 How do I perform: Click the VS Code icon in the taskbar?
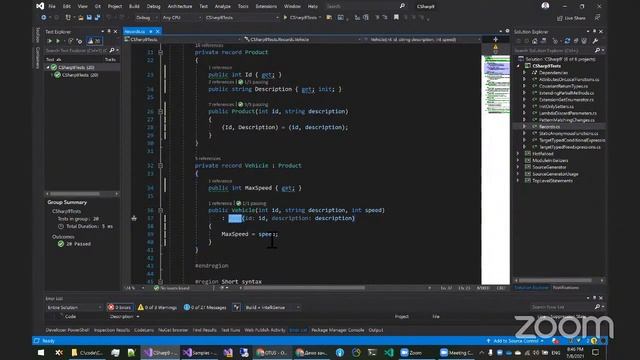tap(389, 352)
